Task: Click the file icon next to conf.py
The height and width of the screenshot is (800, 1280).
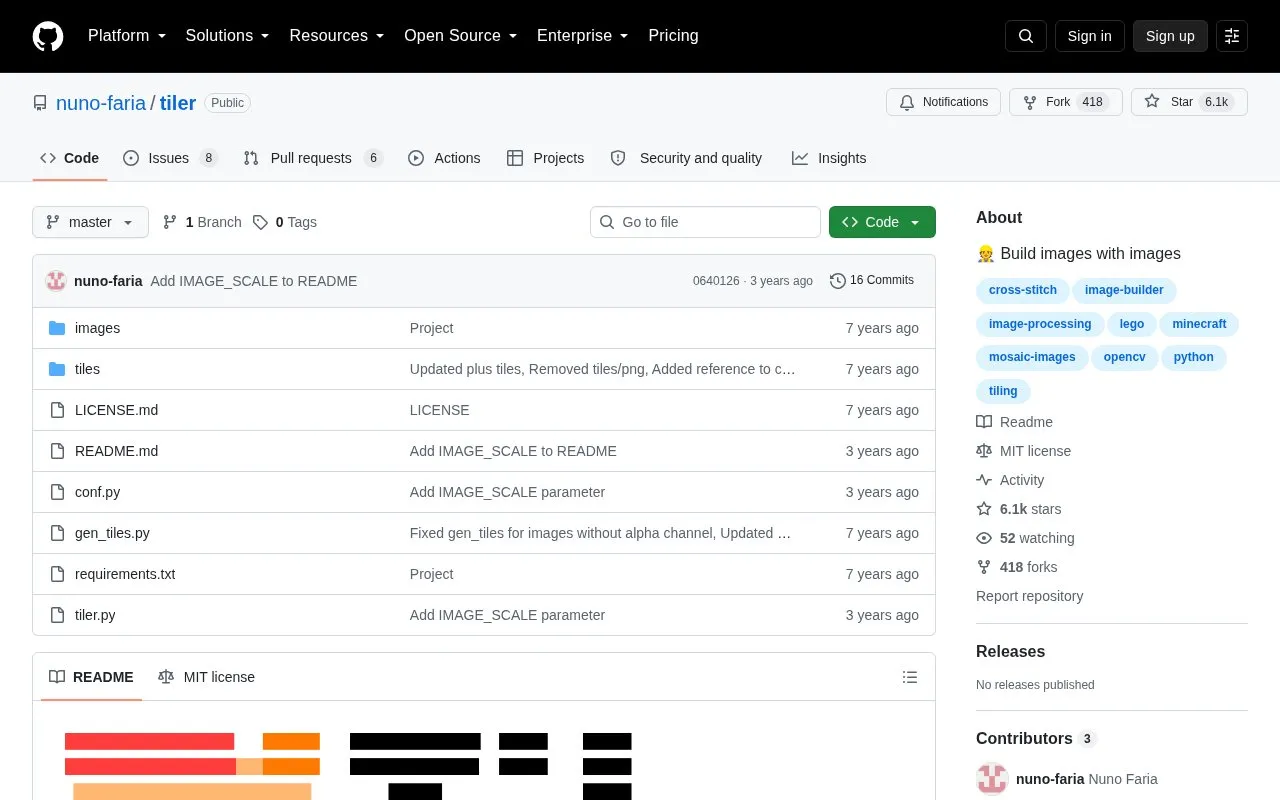Action: point(57,492)
